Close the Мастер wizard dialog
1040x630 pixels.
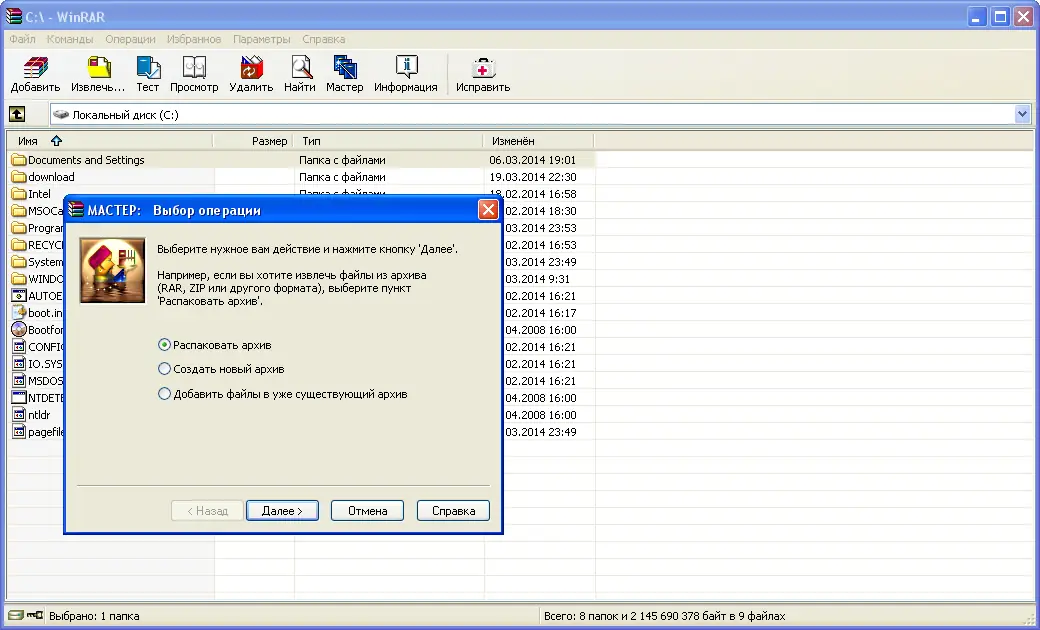[x=488, y=210]
